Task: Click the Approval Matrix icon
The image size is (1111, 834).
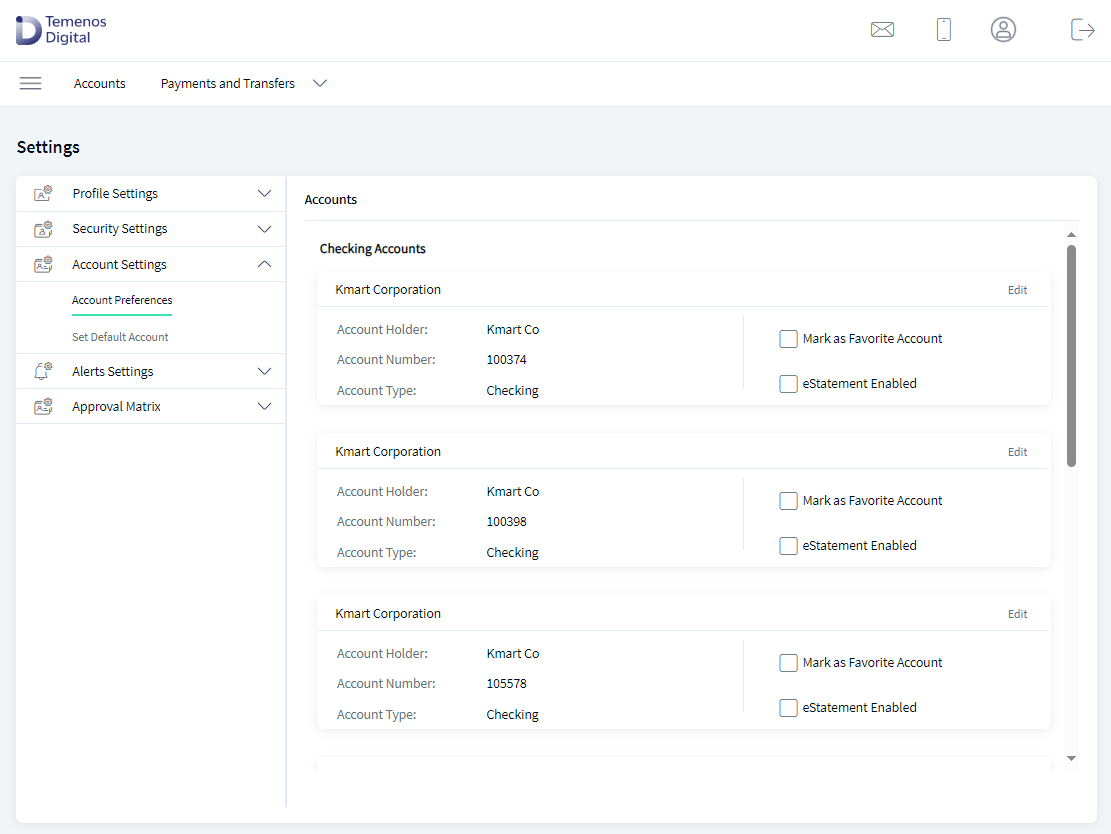Action: click(43, 406)
